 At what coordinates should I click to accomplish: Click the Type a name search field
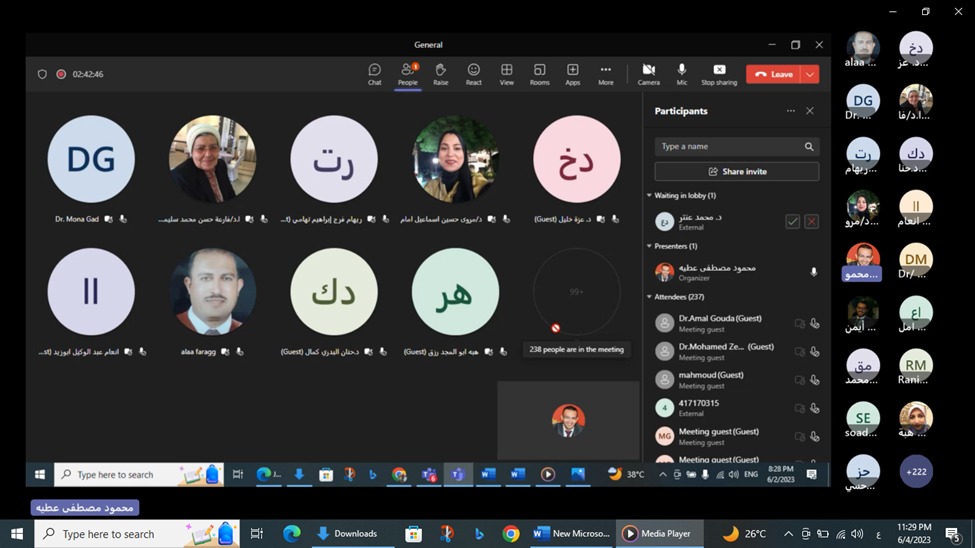(x=730, y=146)
